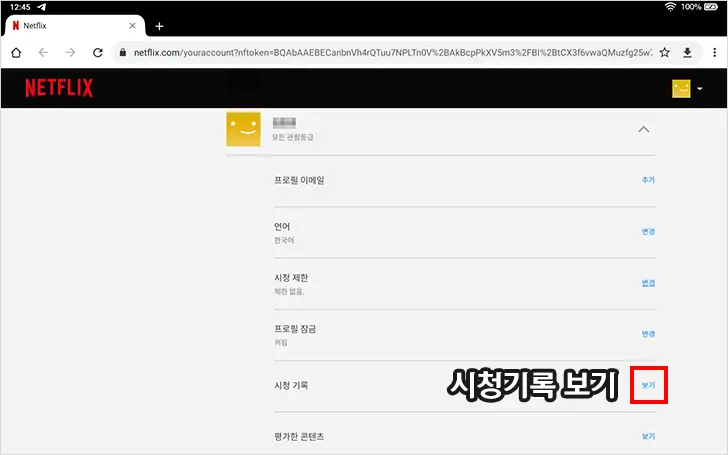Open downloads via the download icon

(x=688, y=52)
